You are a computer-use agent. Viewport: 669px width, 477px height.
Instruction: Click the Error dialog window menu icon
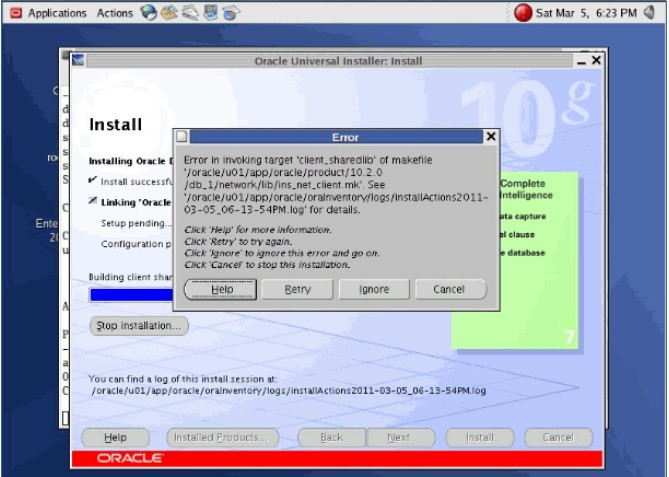tap(182, 137)
